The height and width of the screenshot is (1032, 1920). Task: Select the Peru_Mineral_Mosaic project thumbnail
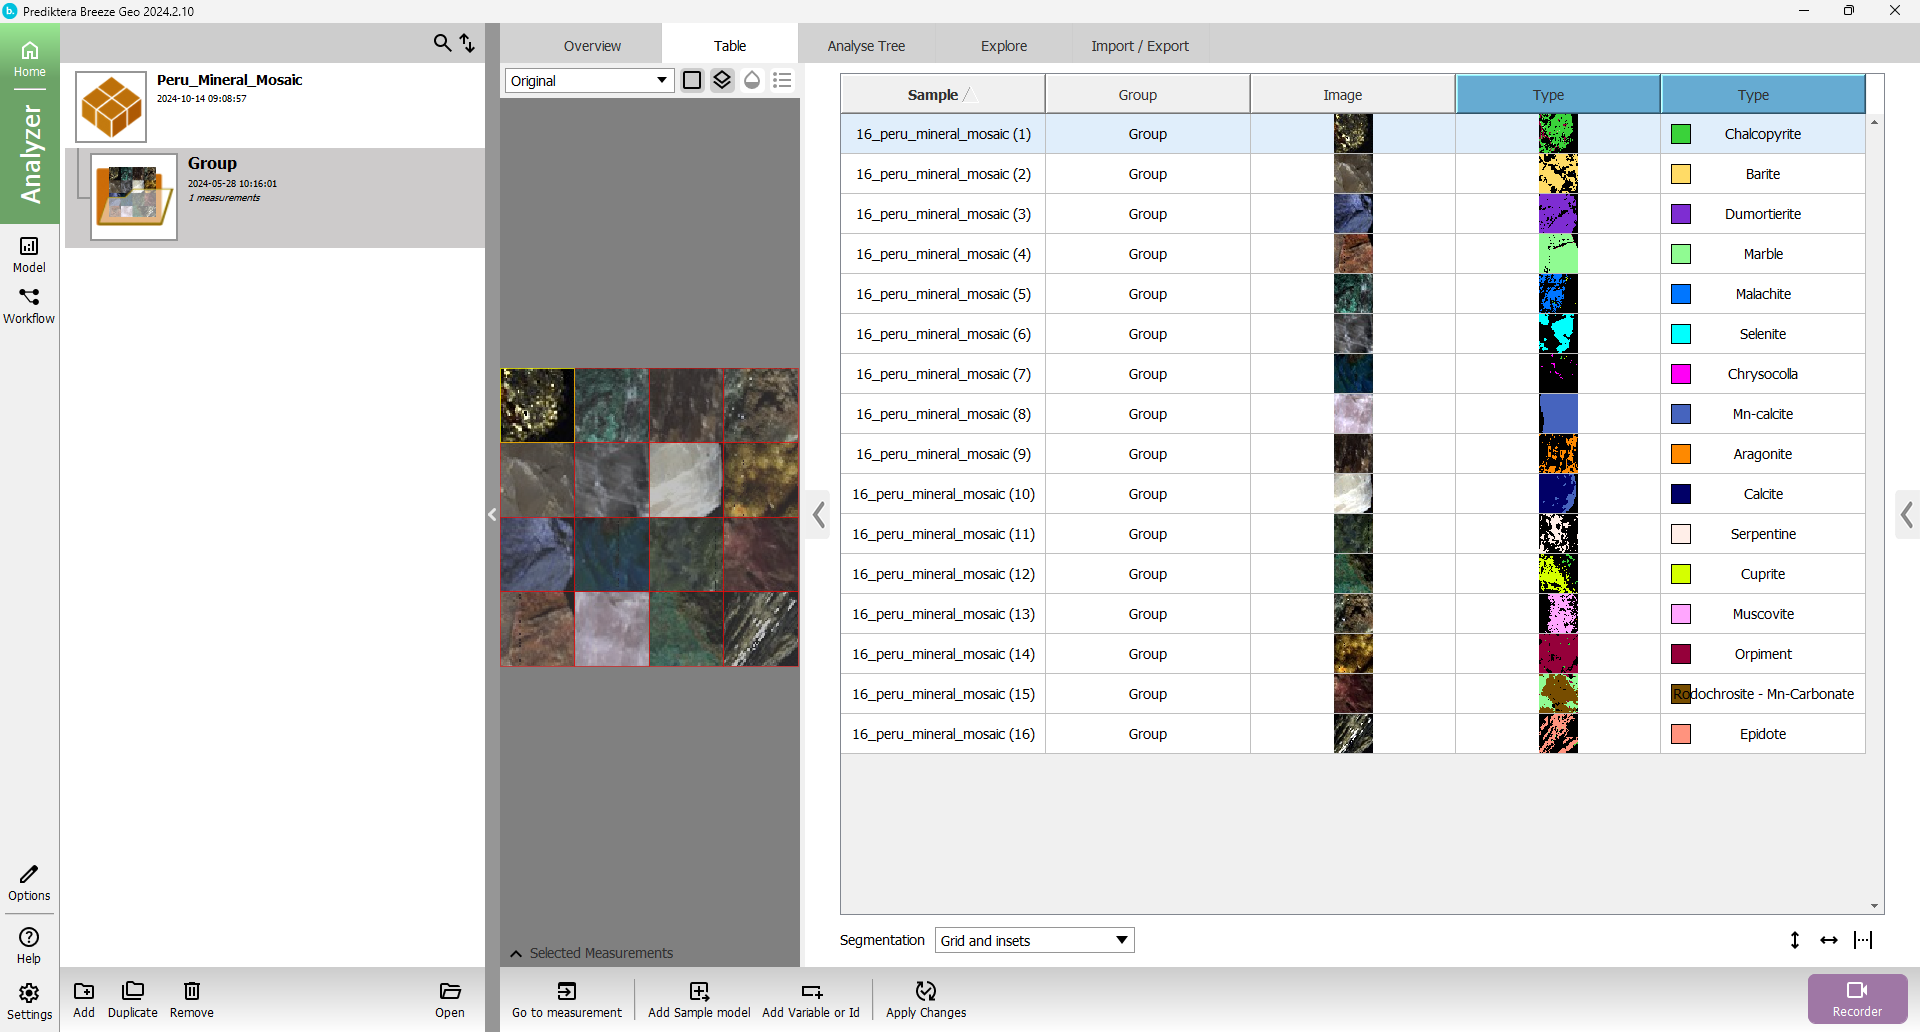click(x=111, y=107)
